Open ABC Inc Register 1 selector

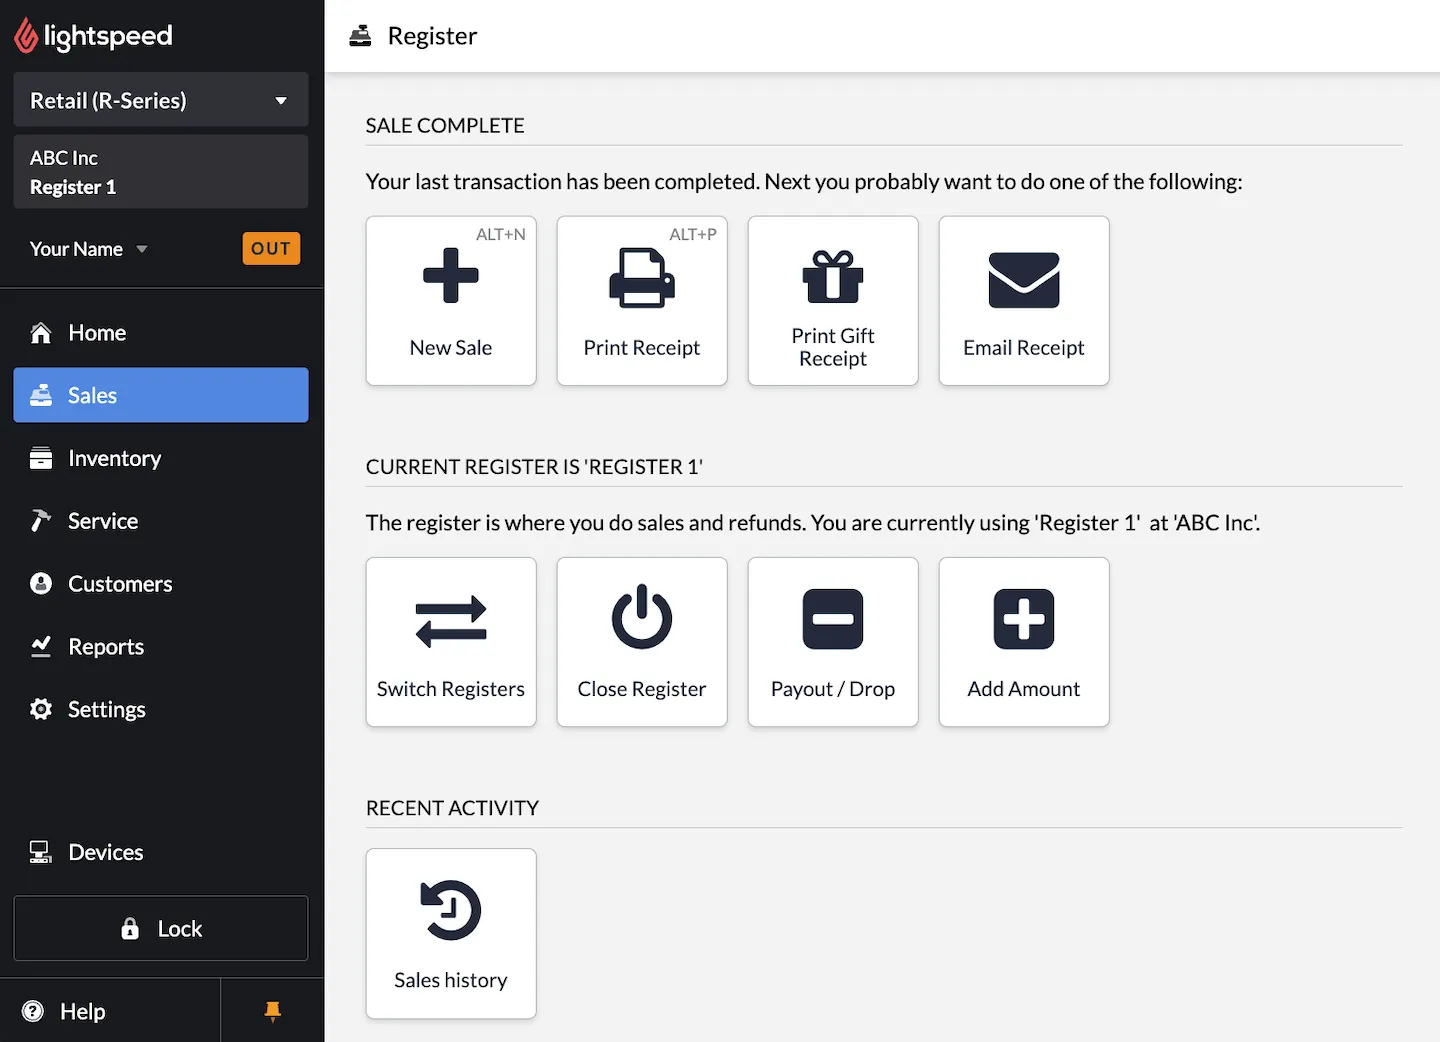[161, 172]
